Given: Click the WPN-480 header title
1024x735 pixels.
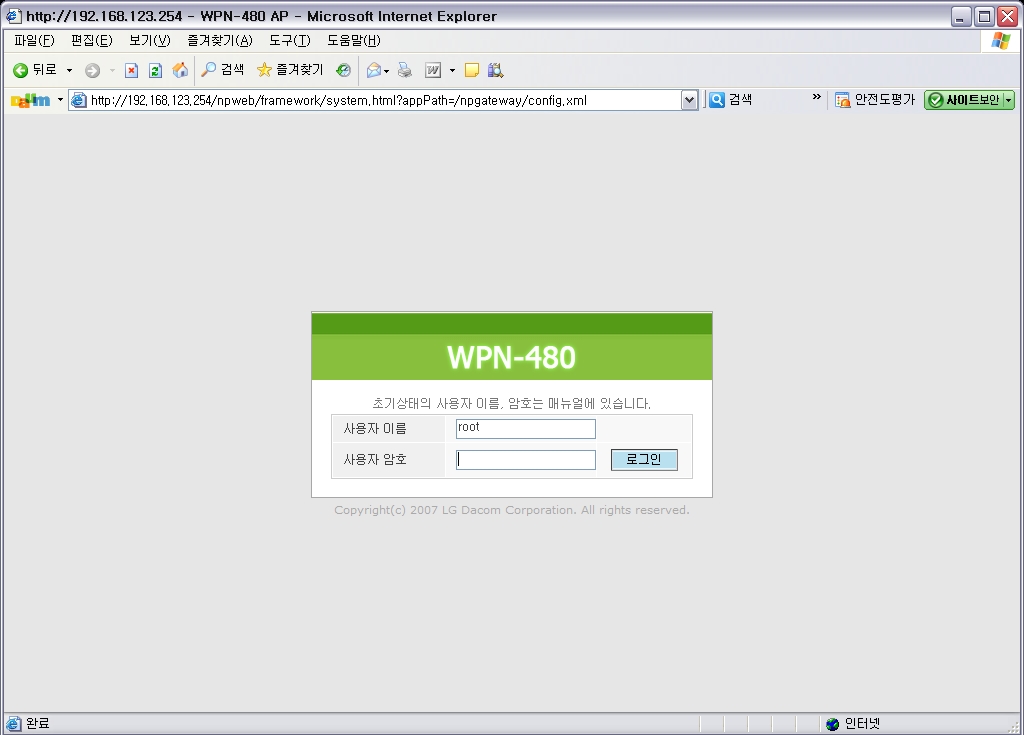Looking at the screenshot, I should pyautogui.click(x=511, y=357).
